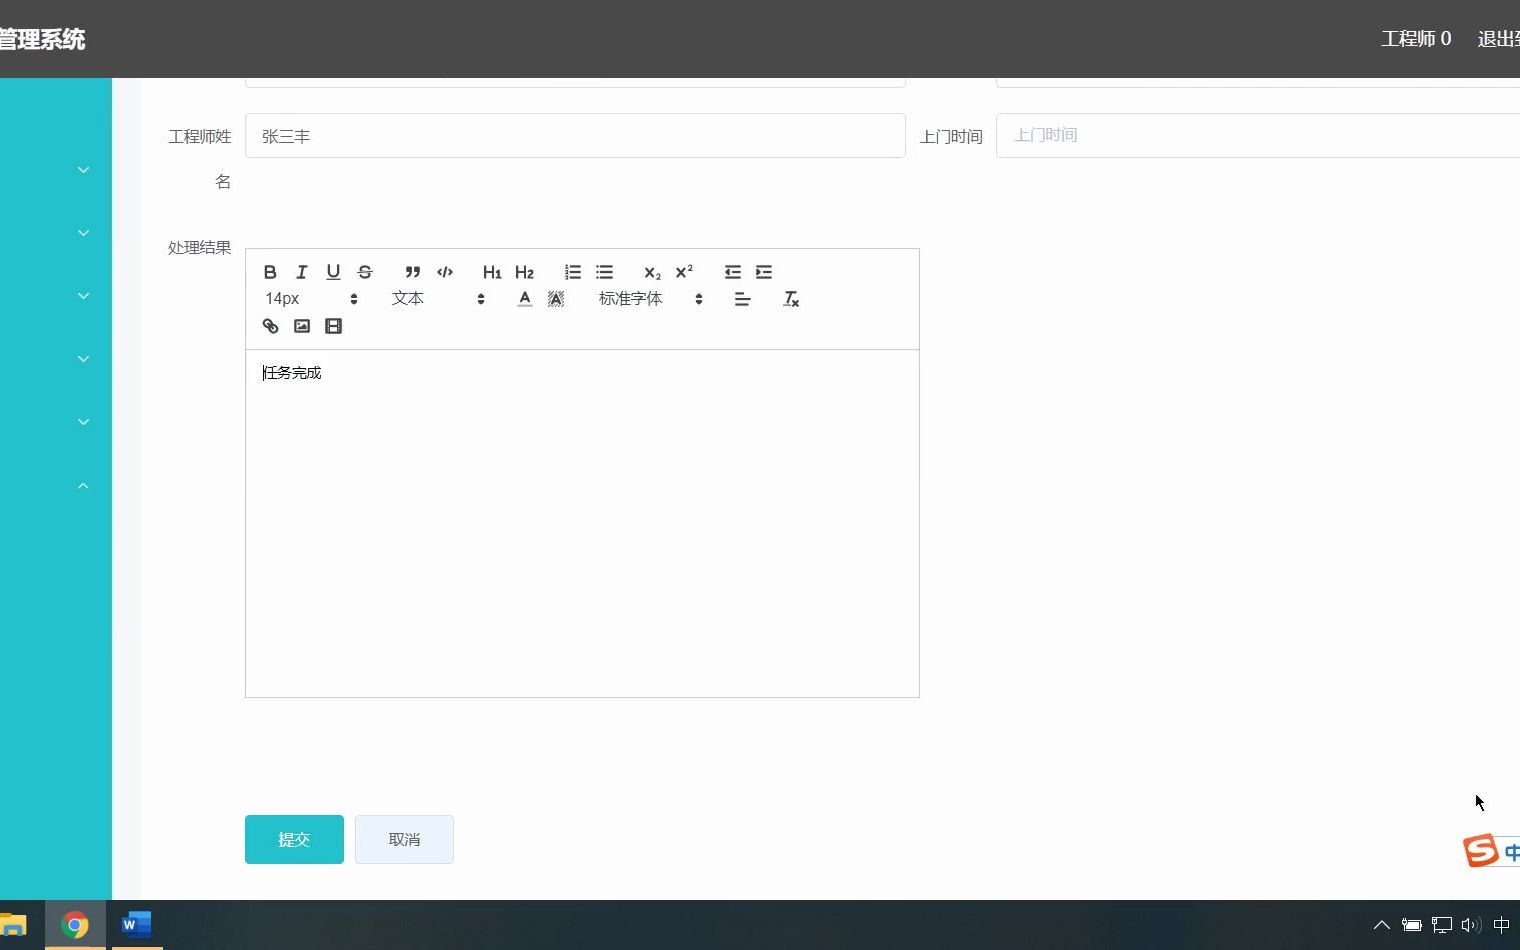The image size is (1520, 950).
Task: Apply Heading 1 style
Action: pyautogui.click(x=492, y=272)
